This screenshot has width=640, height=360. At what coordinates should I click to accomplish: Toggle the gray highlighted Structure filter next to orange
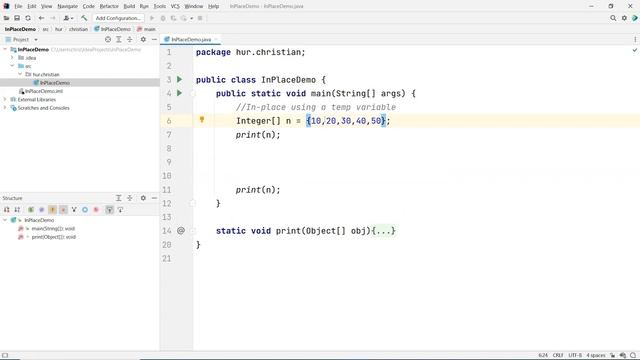coord(63,209)
